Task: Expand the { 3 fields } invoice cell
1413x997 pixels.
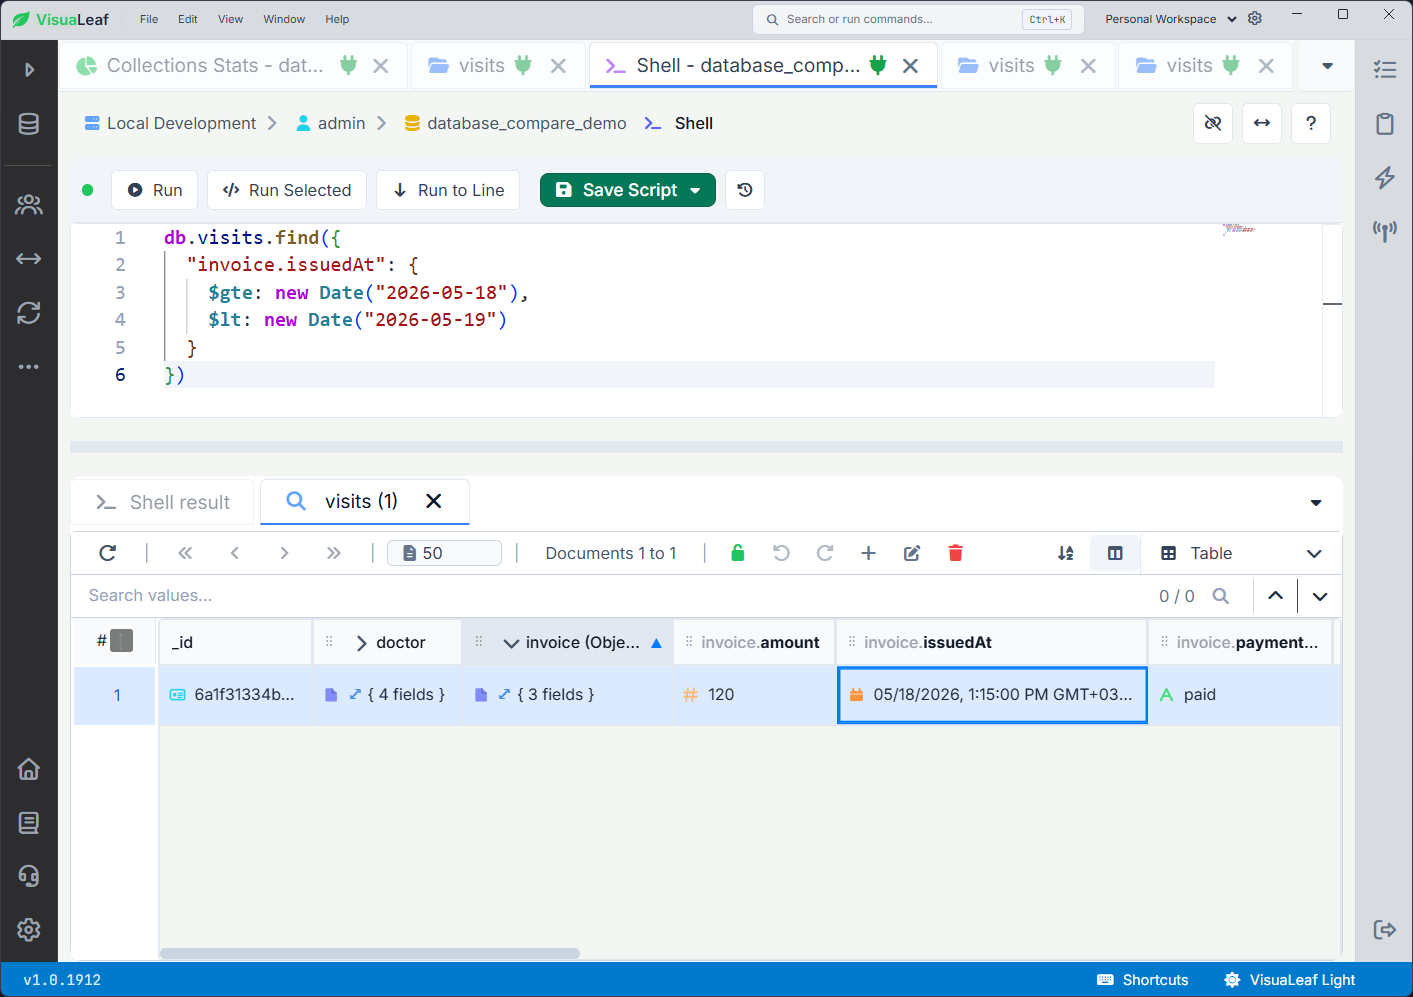Action: point(504,694)
